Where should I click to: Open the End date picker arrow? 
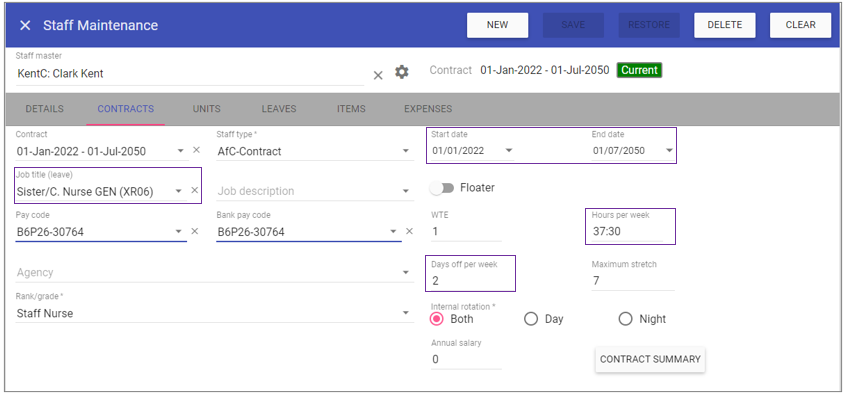click(x=669, y=151)
